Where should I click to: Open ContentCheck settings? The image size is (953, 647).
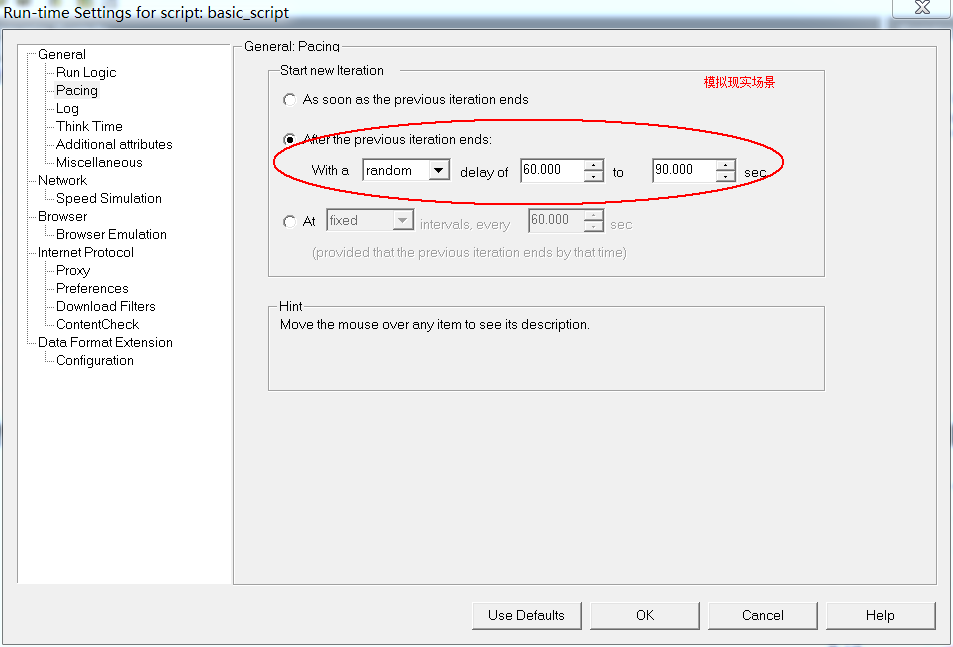(x=97, y=324)
